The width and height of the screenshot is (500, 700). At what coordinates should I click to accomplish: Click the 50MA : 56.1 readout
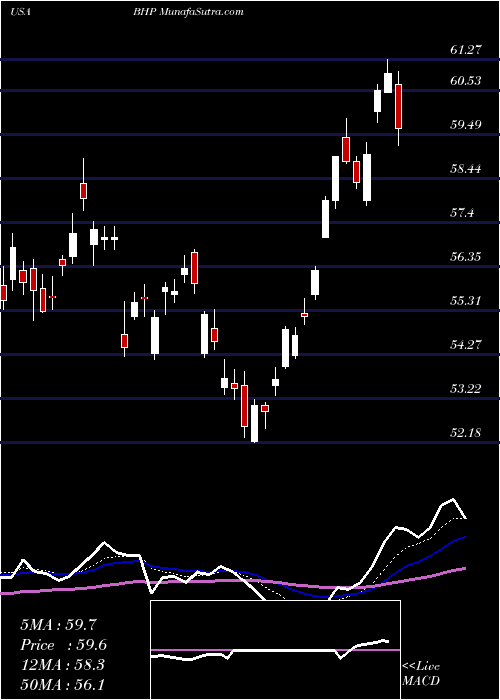62,684
